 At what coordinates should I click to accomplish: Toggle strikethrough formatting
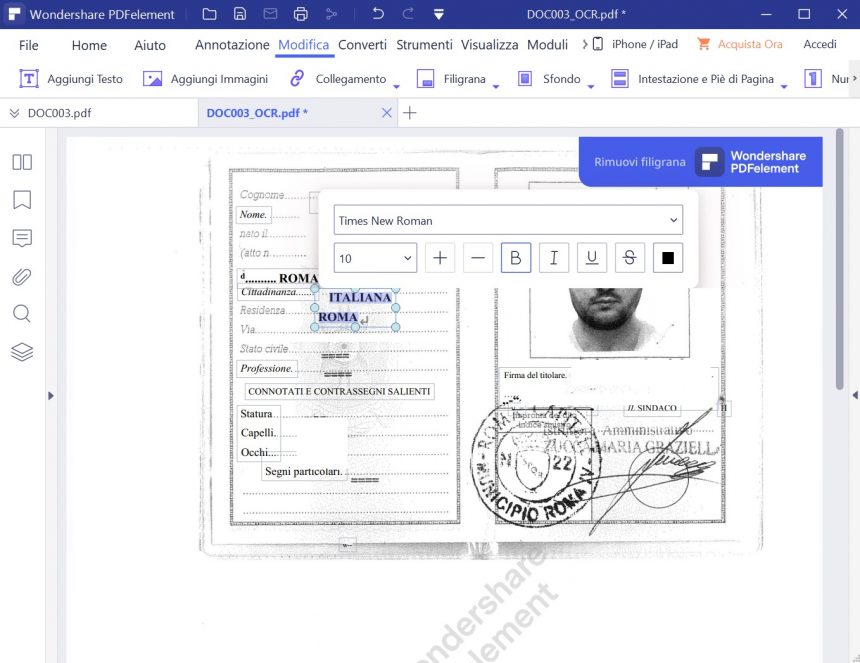(x=630, y=258)
